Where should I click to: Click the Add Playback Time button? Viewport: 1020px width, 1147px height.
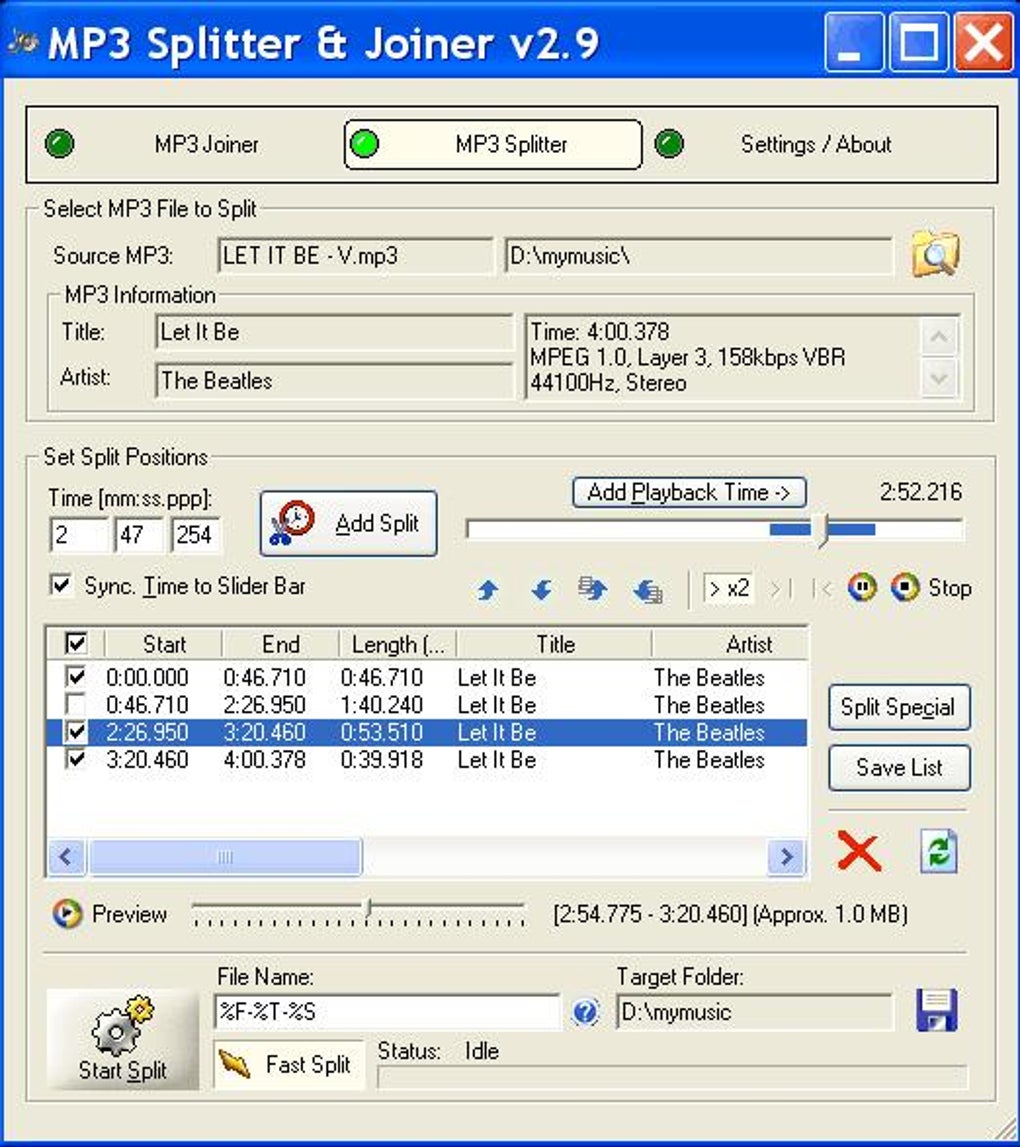[x=689, y=492]
